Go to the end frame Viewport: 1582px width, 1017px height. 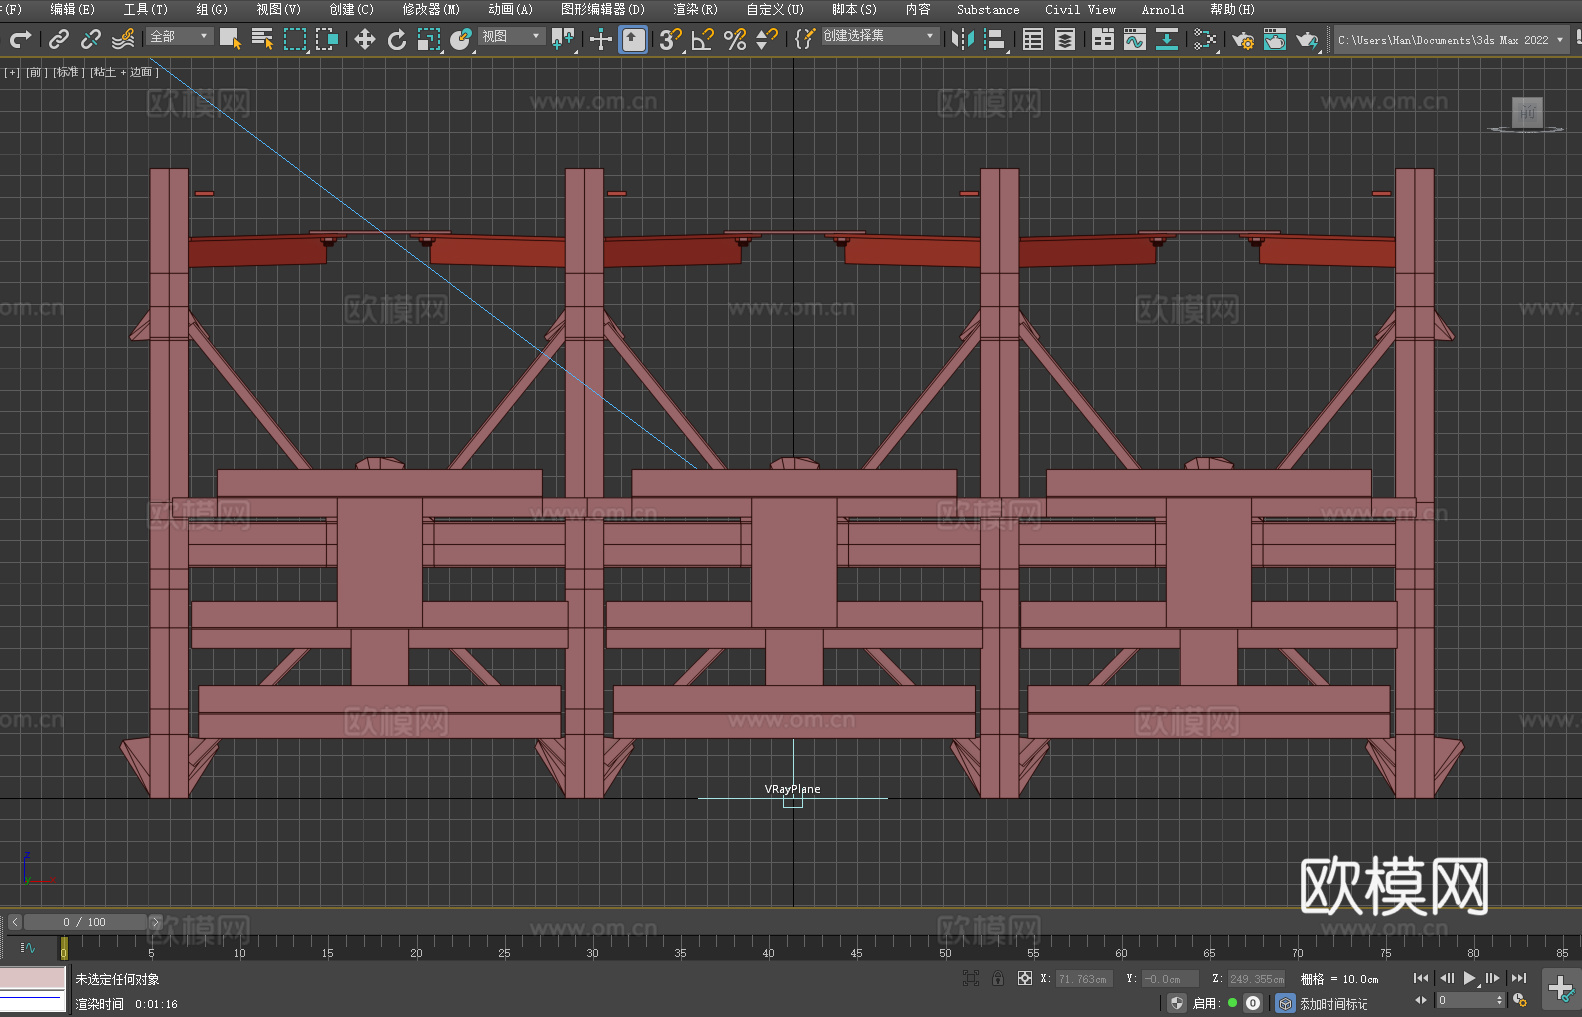1519,978
